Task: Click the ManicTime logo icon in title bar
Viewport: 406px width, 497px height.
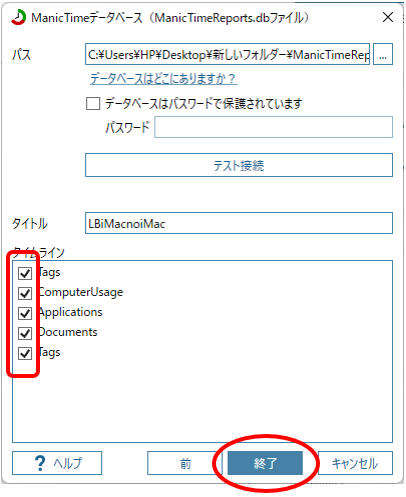Action: (x=19, y=17)
